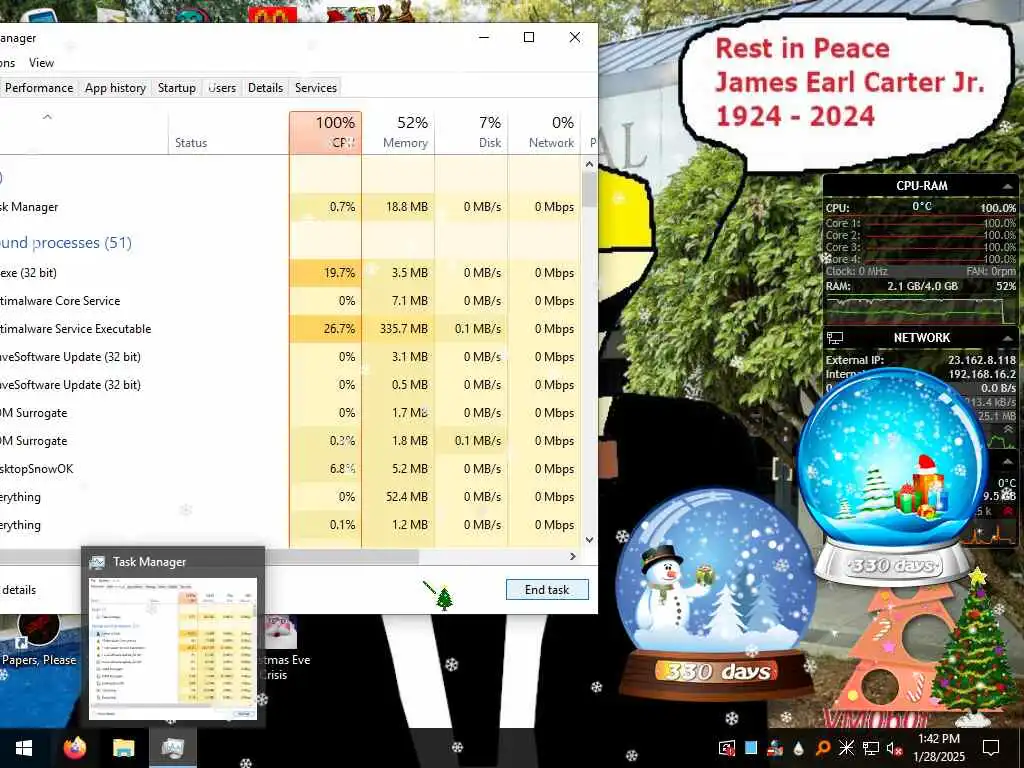Open File Explorer from the taskbar
This screenshot has height=768, width=1024.
pos(123,748)
